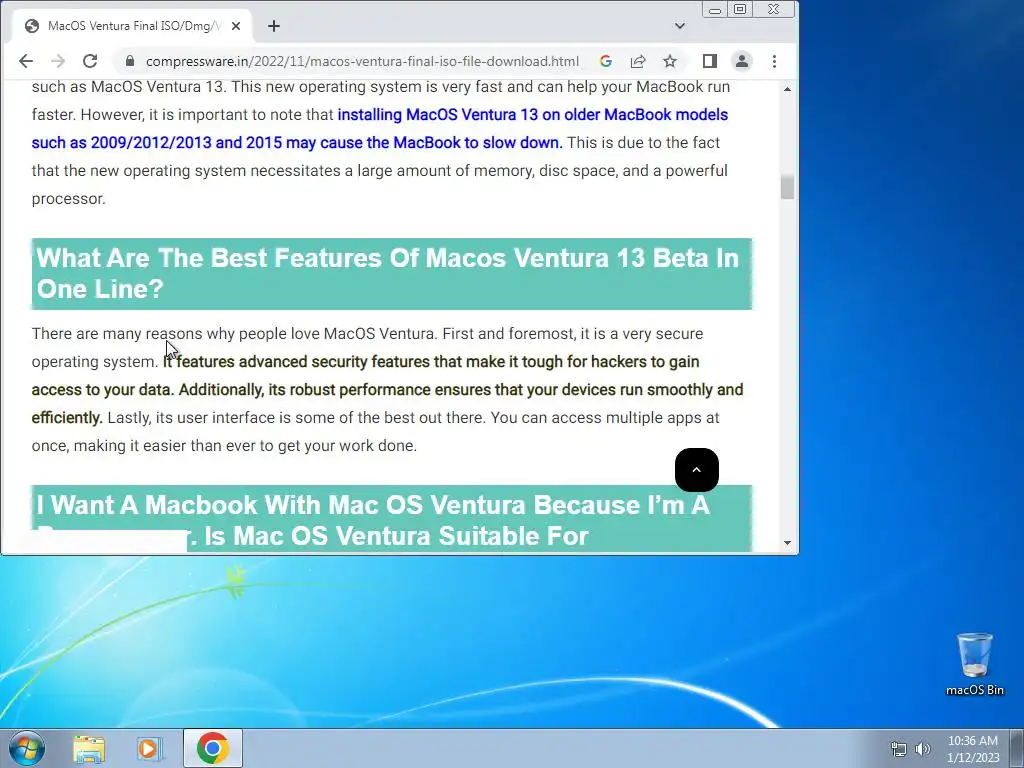The width and height of the screenshot is (1024, 768).
Task: Expand the tab search dropdown arrow
Action: tap(680, 26)
